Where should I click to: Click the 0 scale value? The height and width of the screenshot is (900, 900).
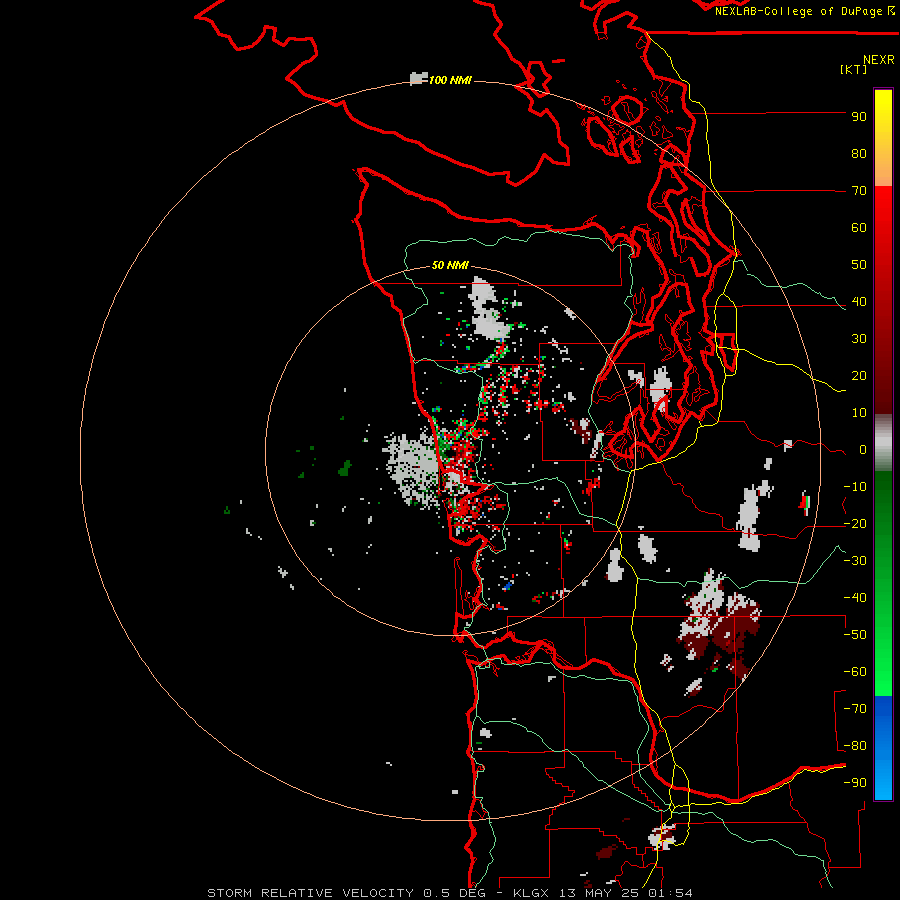(x=863, y=450)
